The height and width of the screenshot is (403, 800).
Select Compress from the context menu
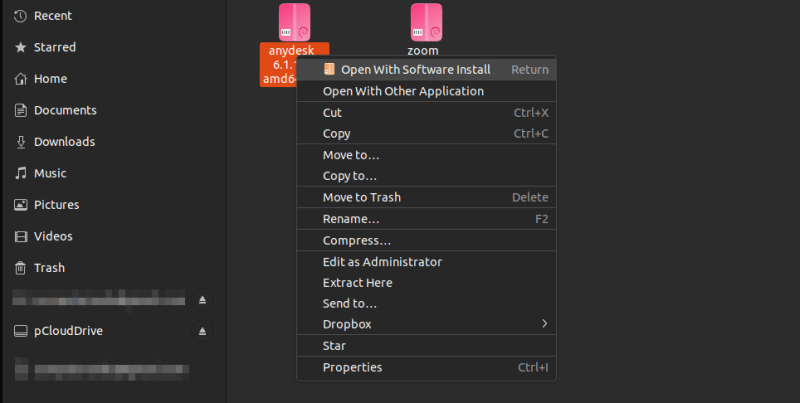(356, 241)
